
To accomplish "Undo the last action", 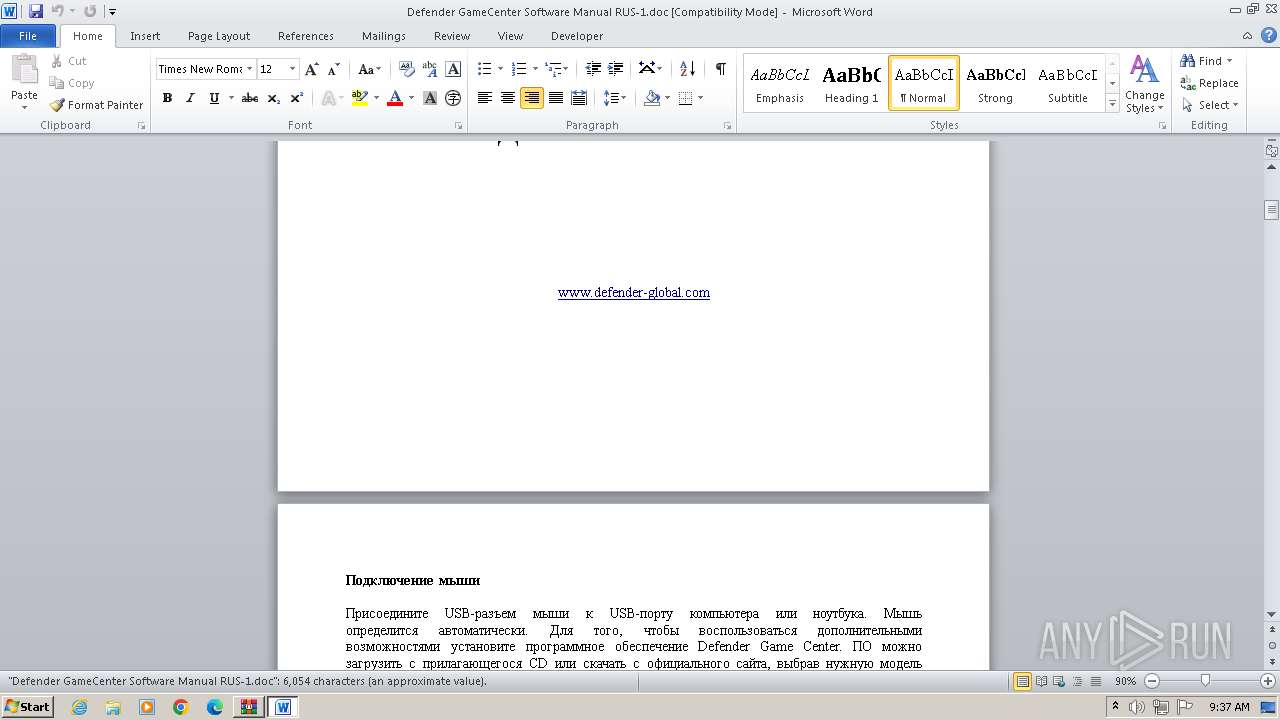I will coord(58,11).
